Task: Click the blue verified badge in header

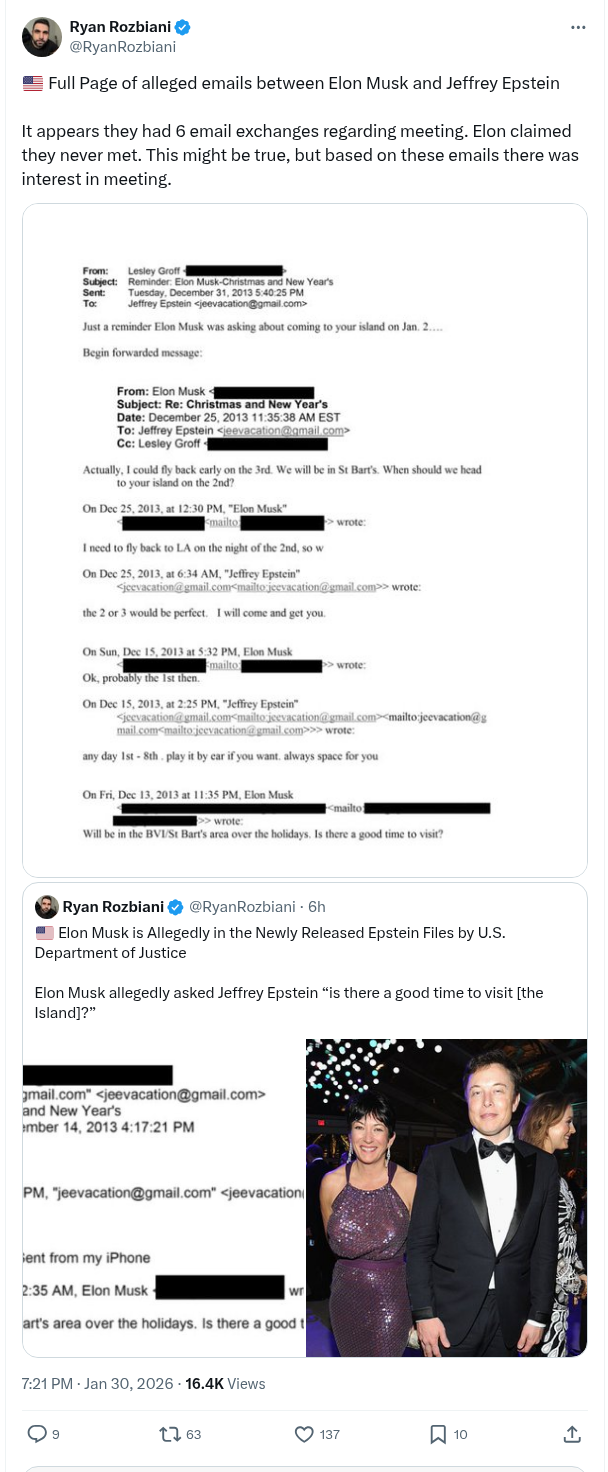Action: [x=184, y=27]
